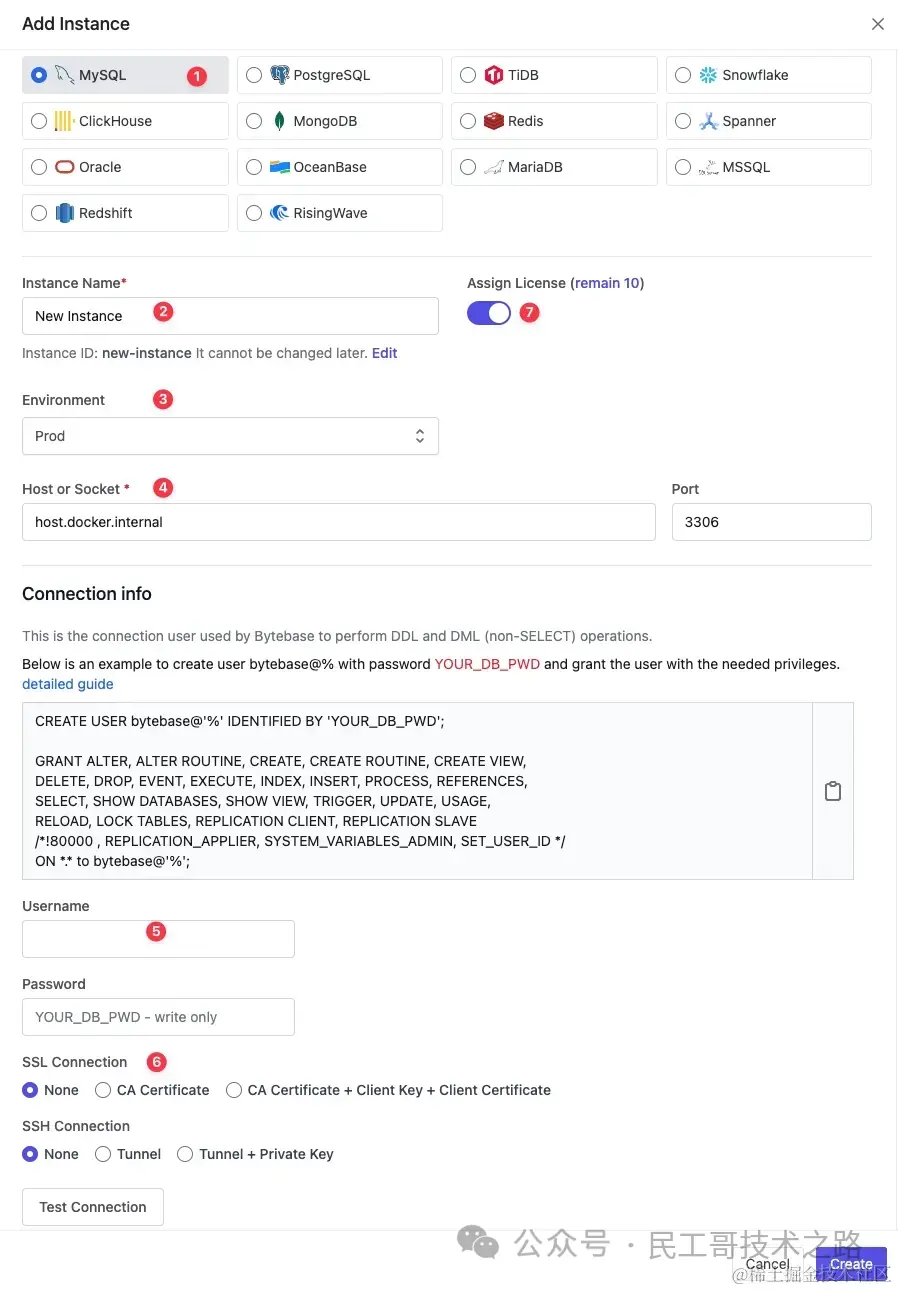The image size is (898, 1291).
Task: Select the MSSQL radio button
Action: coord(683,167)
